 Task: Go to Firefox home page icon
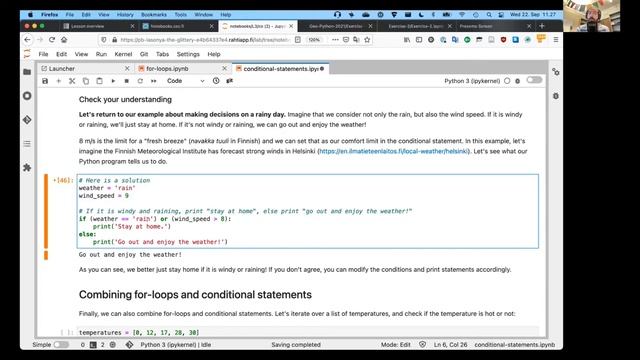pos(64,40)
